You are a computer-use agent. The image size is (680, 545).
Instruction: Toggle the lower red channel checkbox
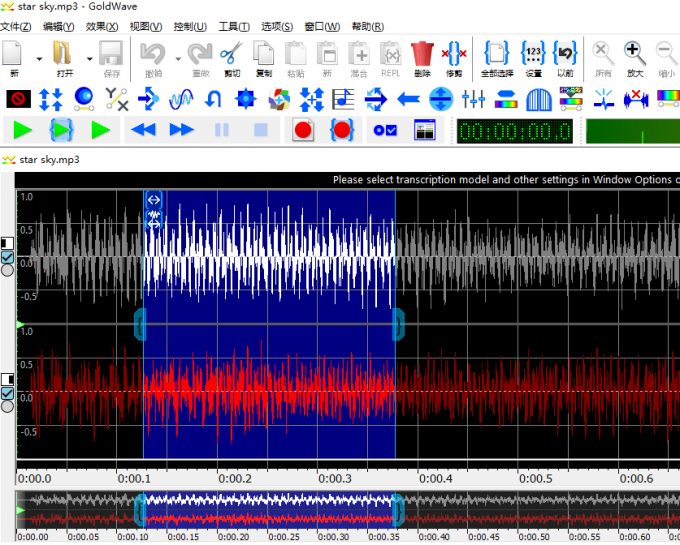pyautogui.click(x=8, y=393)
